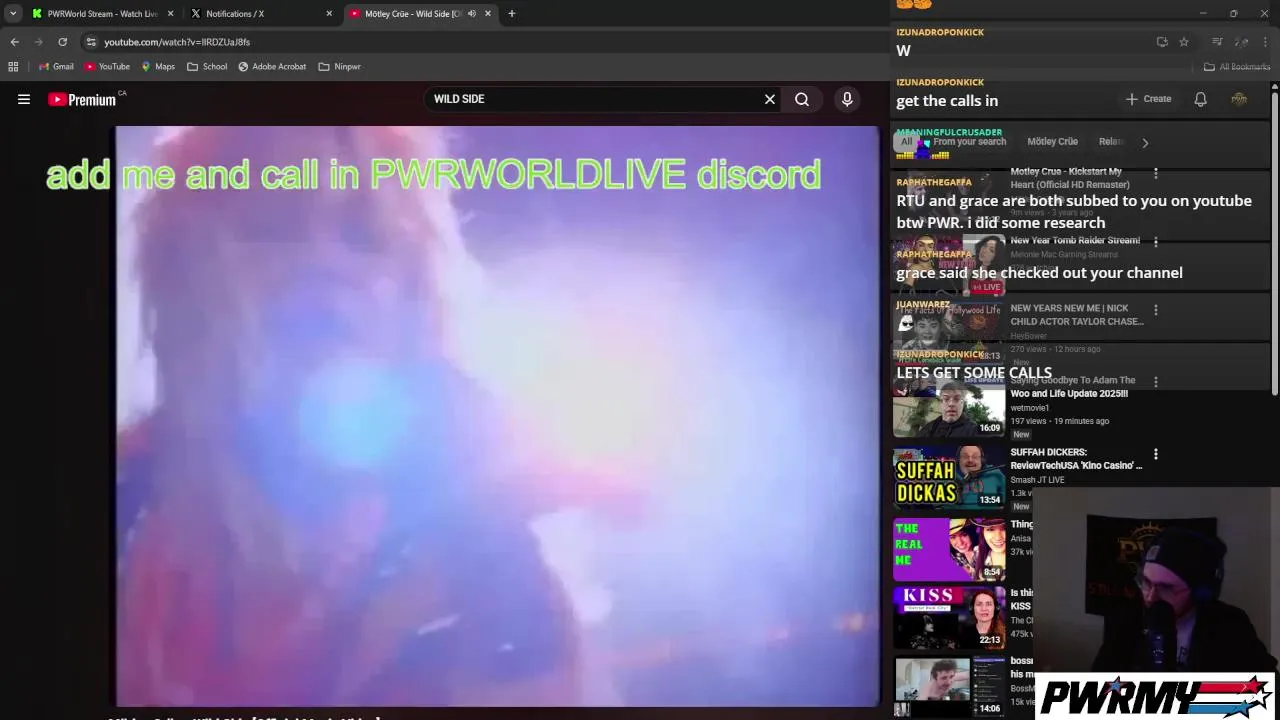Viewport: 1280px width, 720px height.
Task: Start voice search with the microphone
Action: click(847, 99)
